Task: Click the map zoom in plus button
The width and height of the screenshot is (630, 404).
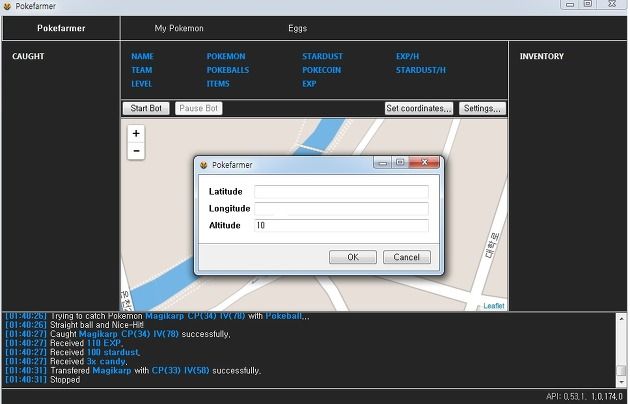Action: [136, 133]
